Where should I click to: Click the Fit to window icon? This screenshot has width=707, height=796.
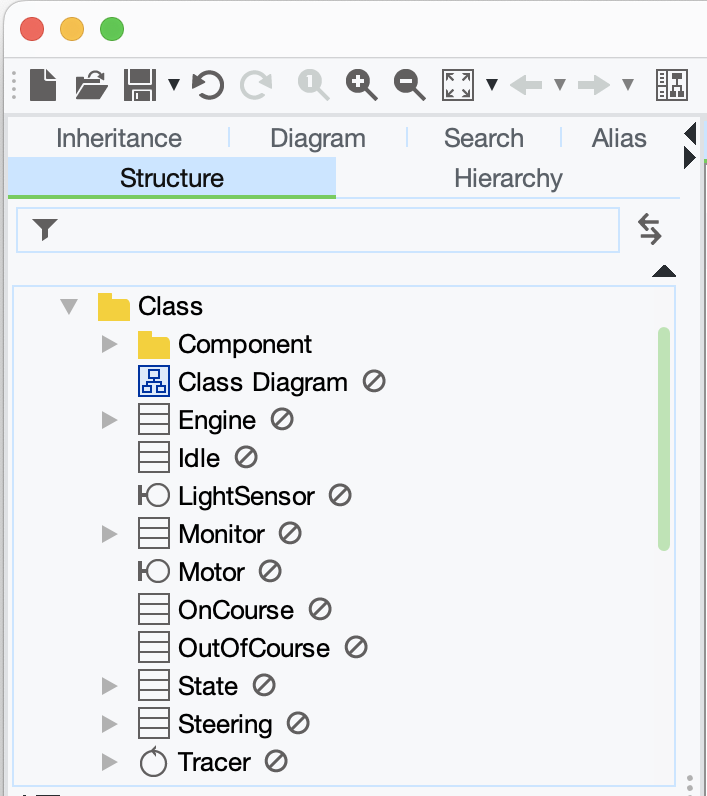pyautogui.click(x=458, y=85)
